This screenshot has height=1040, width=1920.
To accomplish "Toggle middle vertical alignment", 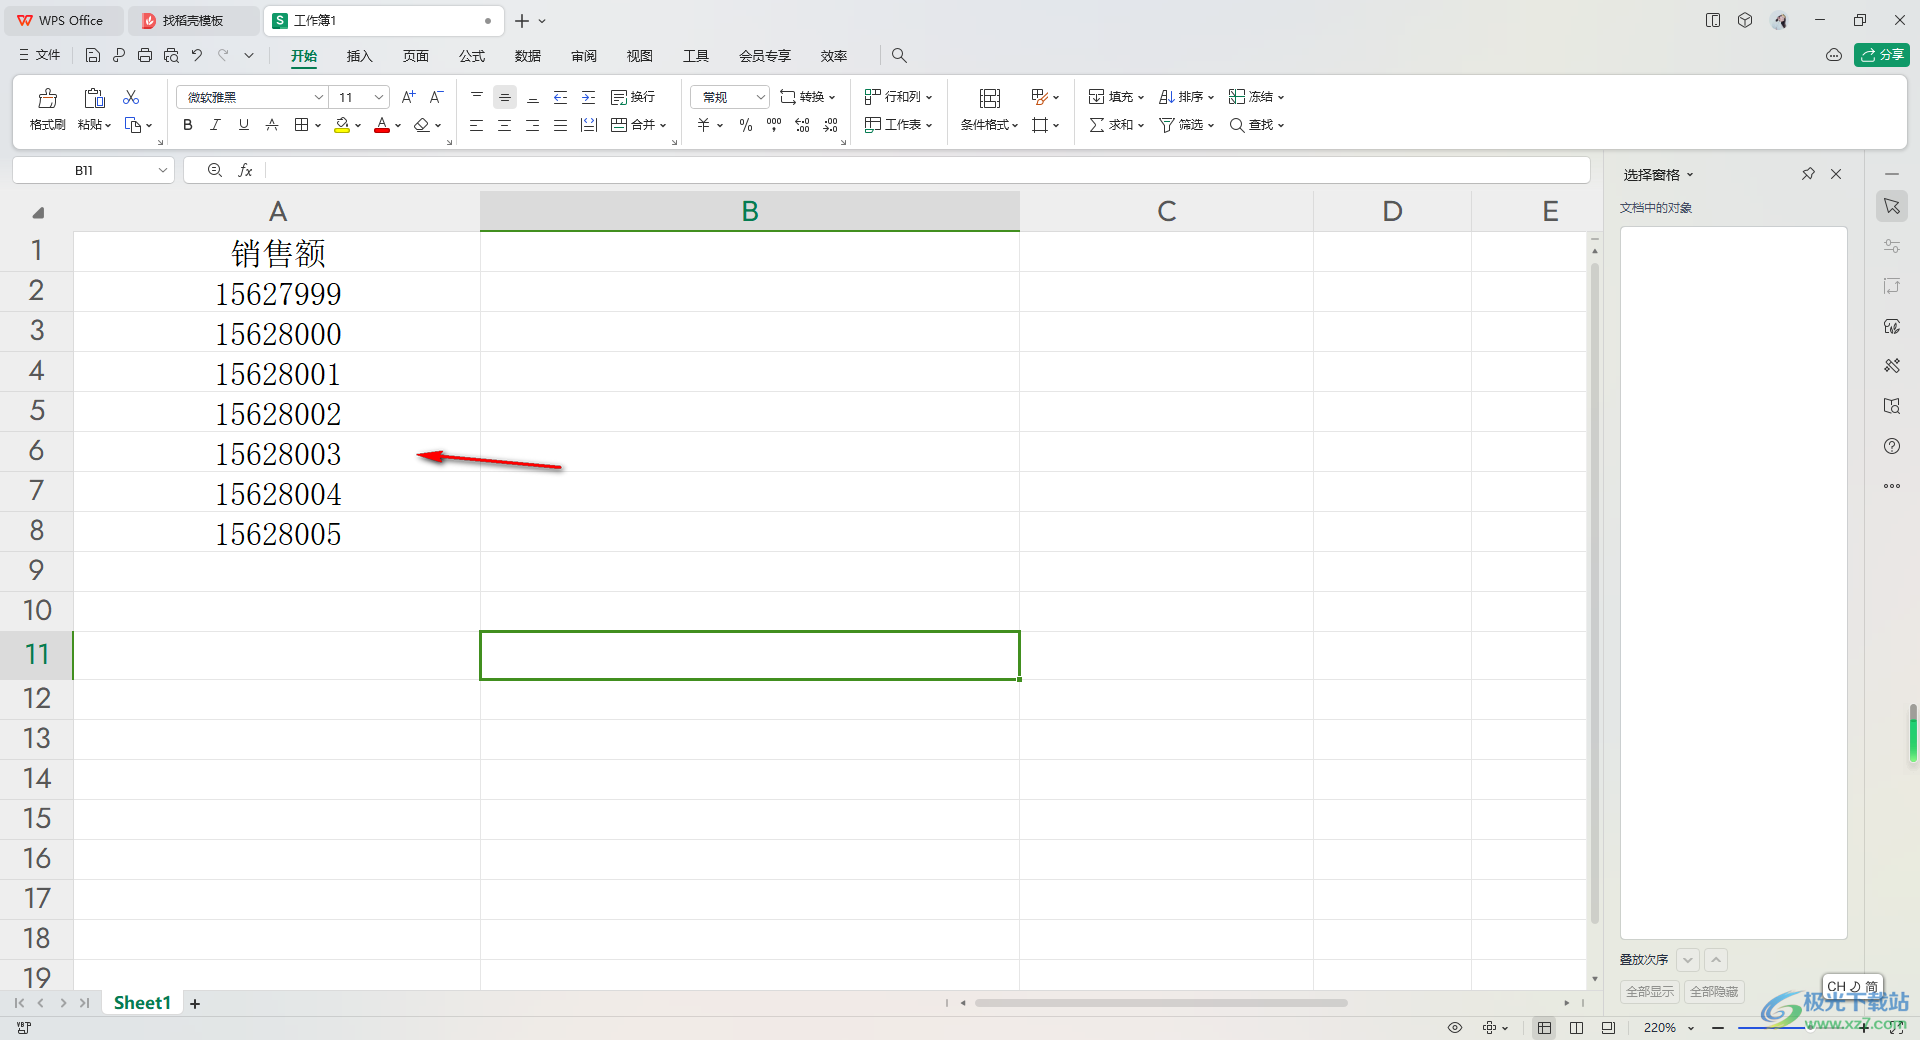I will [505, 97].
